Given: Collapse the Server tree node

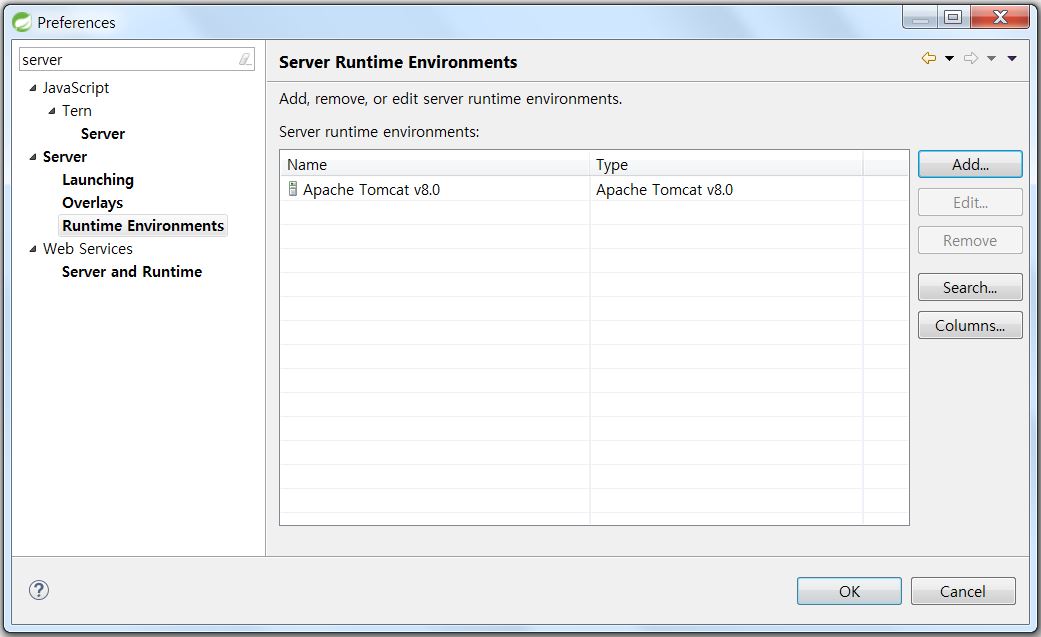Looking at the screenshot, I should coord(33,157).
